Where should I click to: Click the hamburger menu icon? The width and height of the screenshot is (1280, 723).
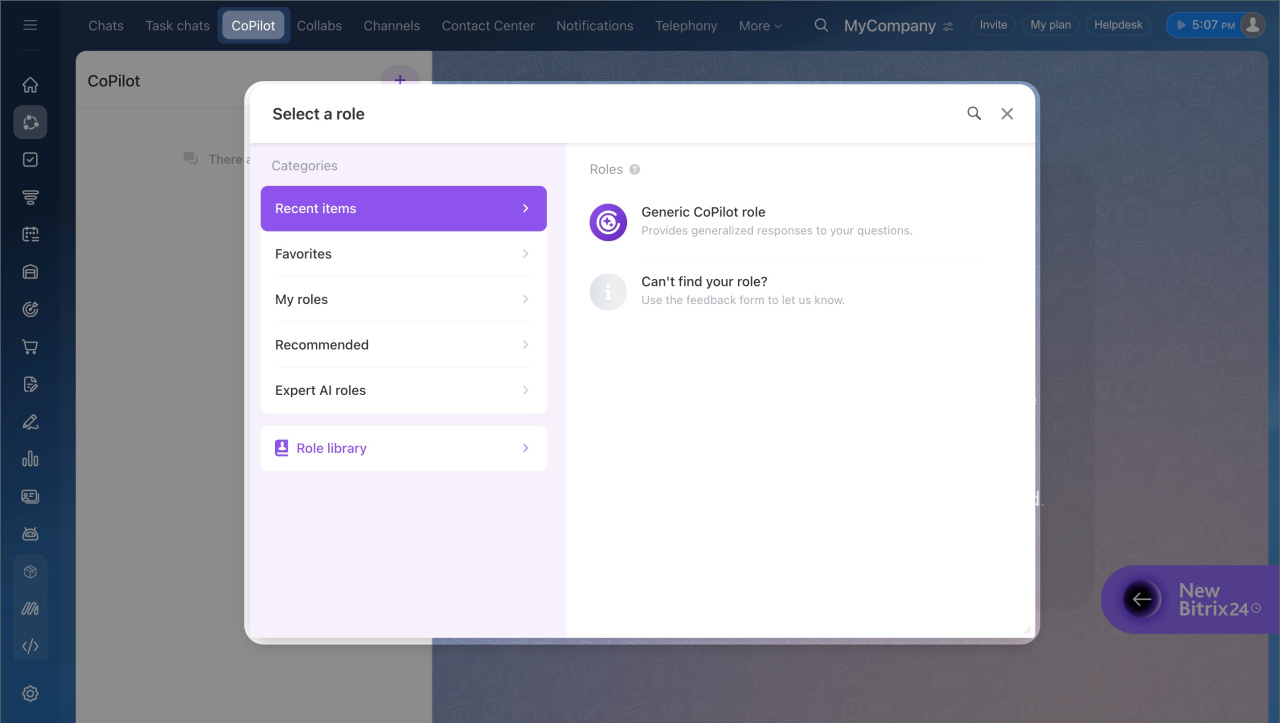[30, 25]
